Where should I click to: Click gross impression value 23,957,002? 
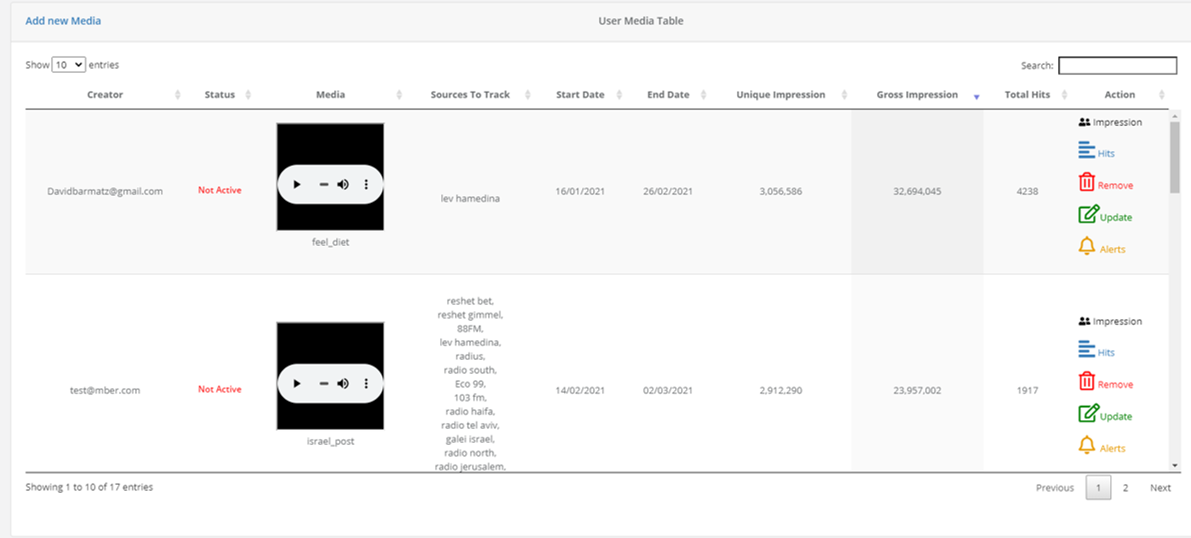click(x=917, y=391)
